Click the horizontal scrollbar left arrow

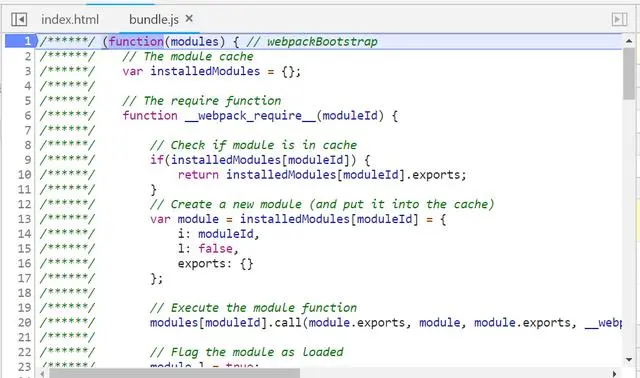42,373
